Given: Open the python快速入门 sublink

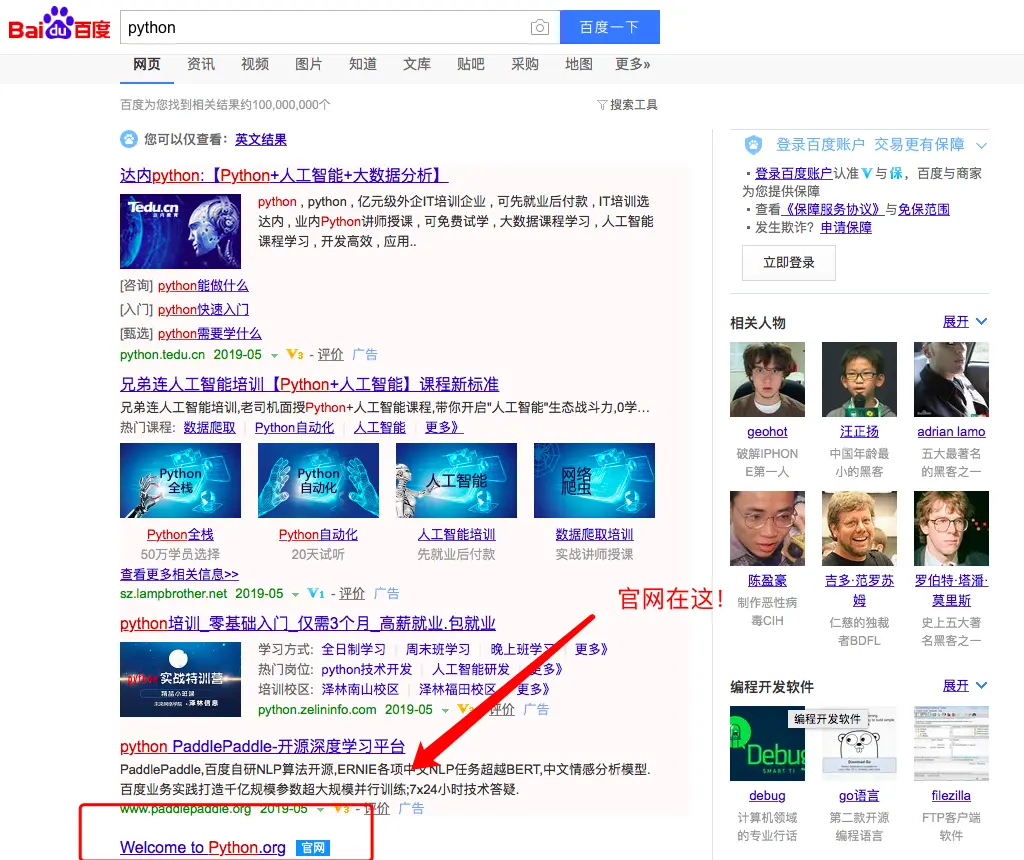Looking at the screenshot, I should [x=203, y=310].
